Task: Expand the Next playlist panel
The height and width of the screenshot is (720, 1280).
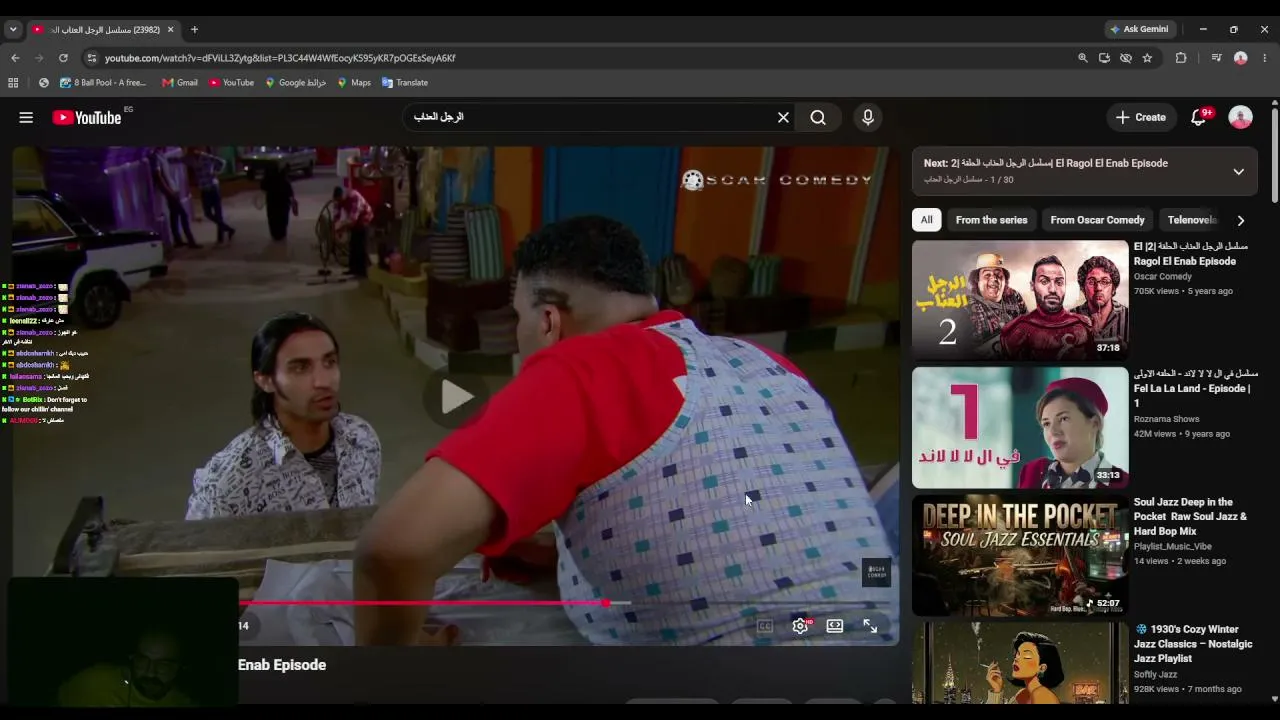Action: pos(1238,171)
